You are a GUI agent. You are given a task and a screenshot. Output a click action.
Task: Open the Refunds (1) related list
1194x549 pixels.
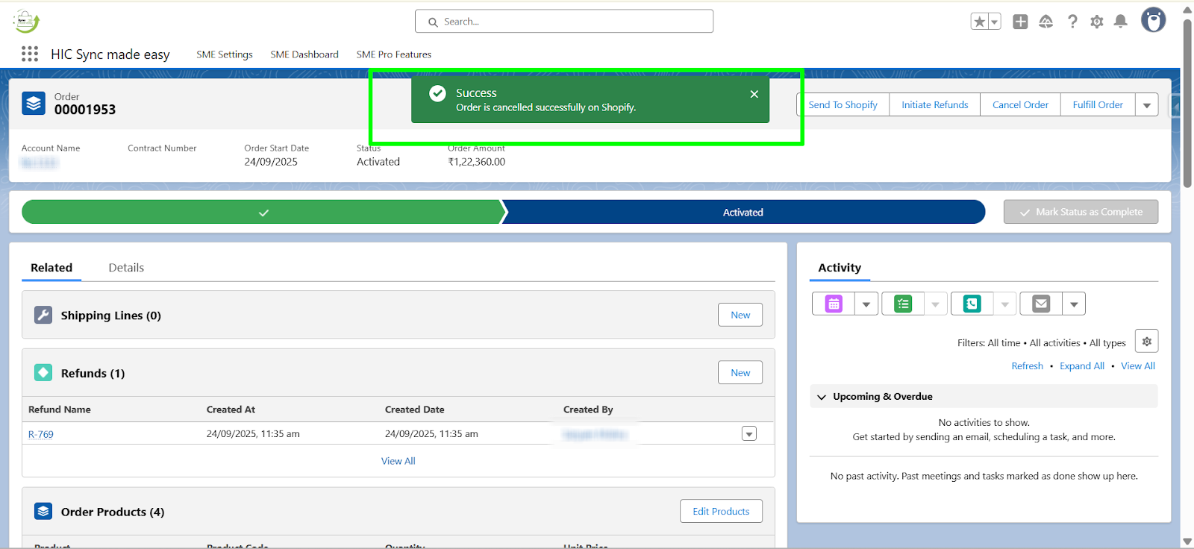tap(93, 373)
